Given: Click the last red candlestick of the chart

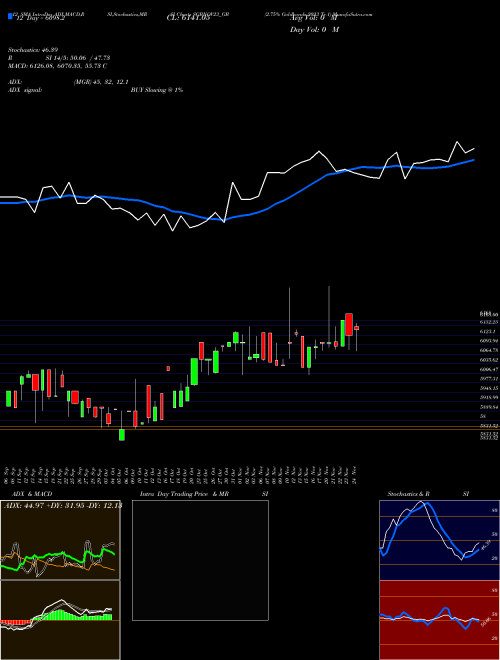Looking at the screenshot, I should pyautogui.click(x=356, y=328).
